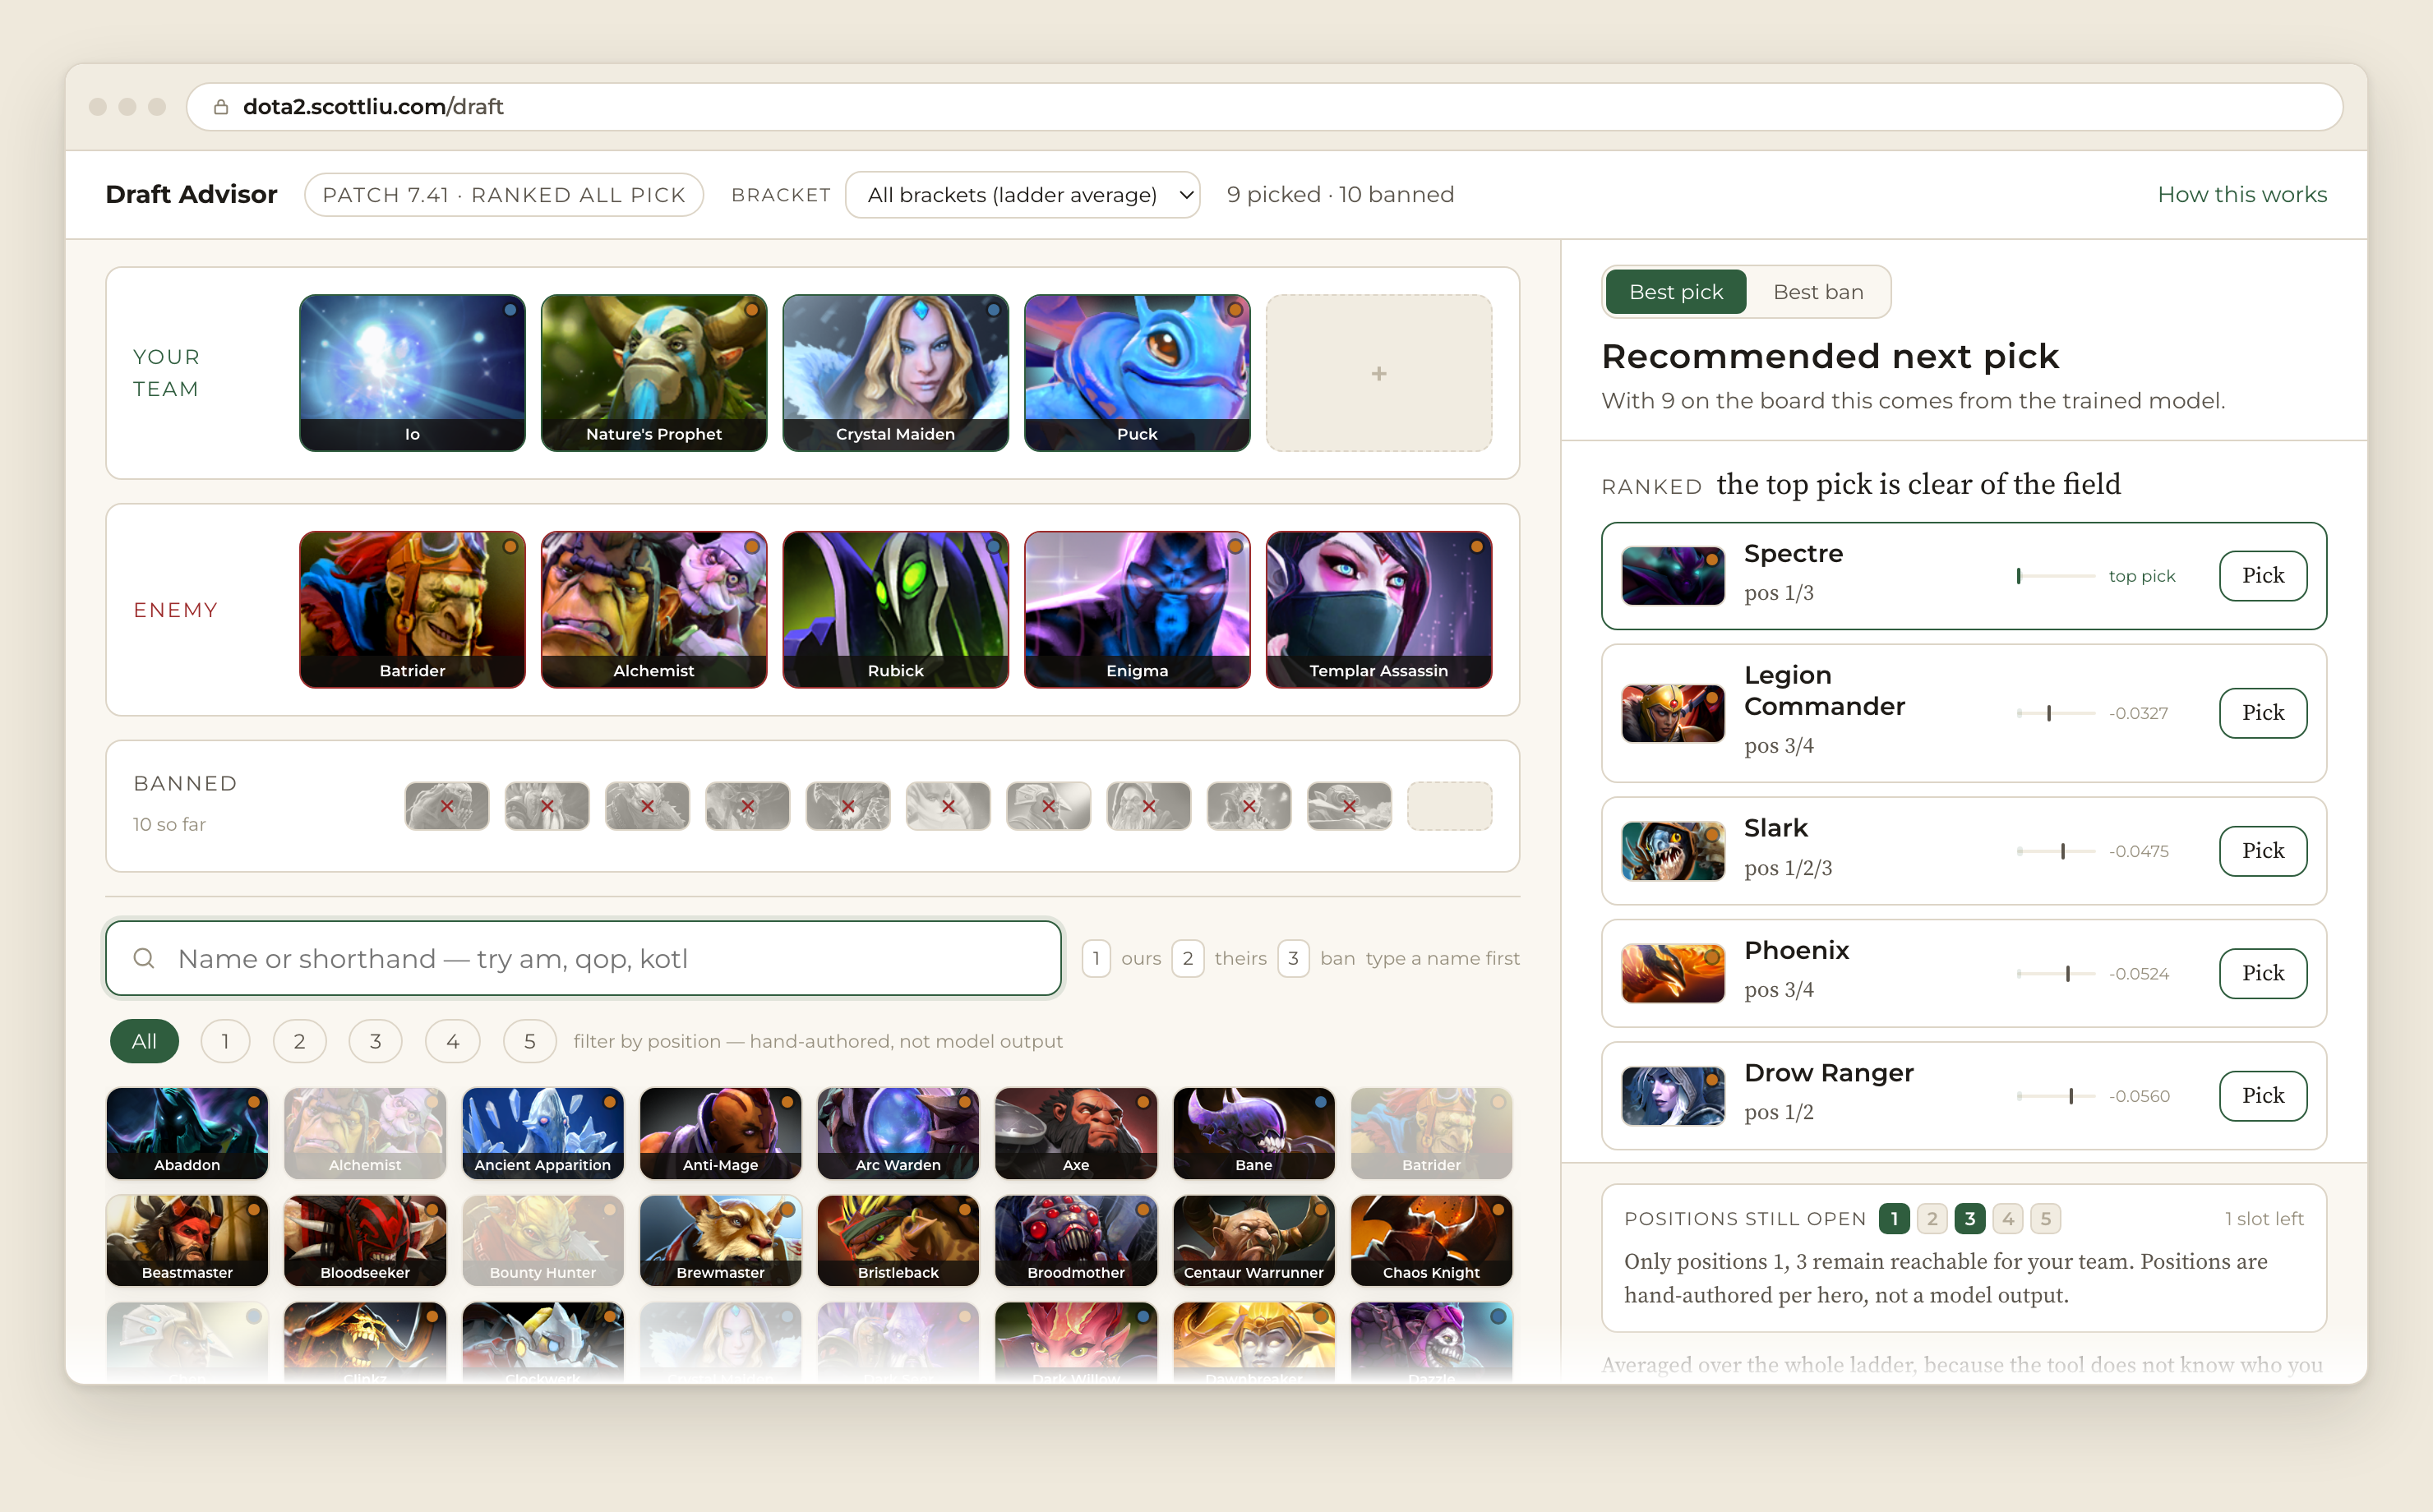Filter heroes by position 1
This screenshot has width=2433, height=1512.
(225, 1041)
